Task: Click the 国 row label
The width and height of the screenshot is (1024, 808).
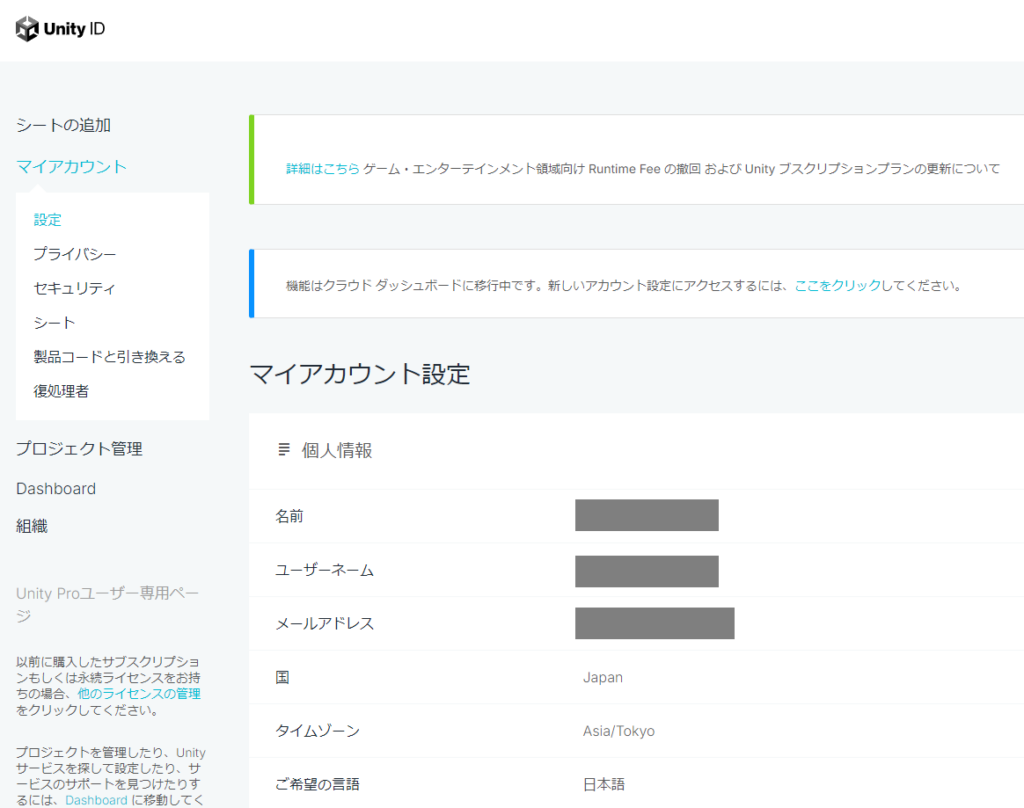Action: coord(282,677)
